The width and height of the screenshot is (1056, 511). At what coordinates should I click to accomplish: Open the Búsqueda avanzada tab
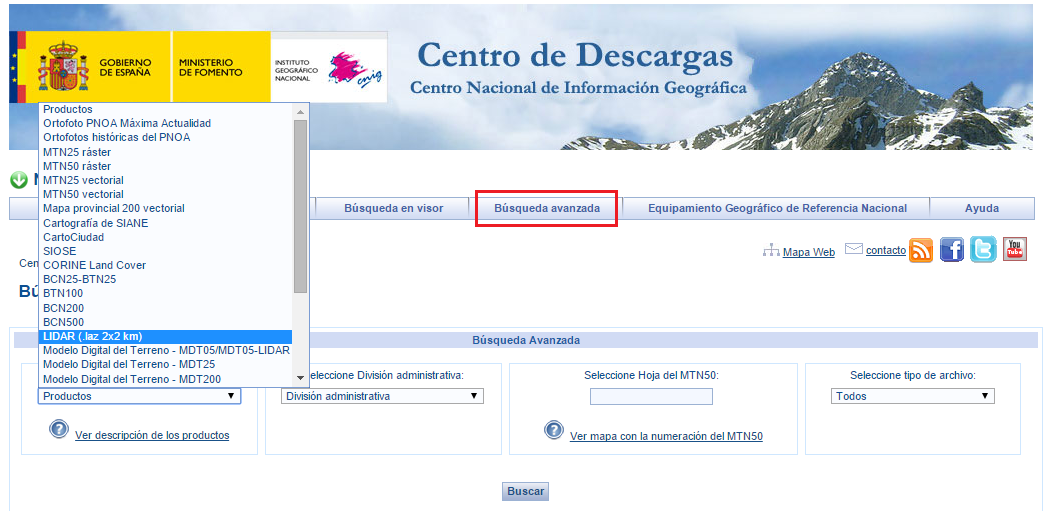pos(546,209)
